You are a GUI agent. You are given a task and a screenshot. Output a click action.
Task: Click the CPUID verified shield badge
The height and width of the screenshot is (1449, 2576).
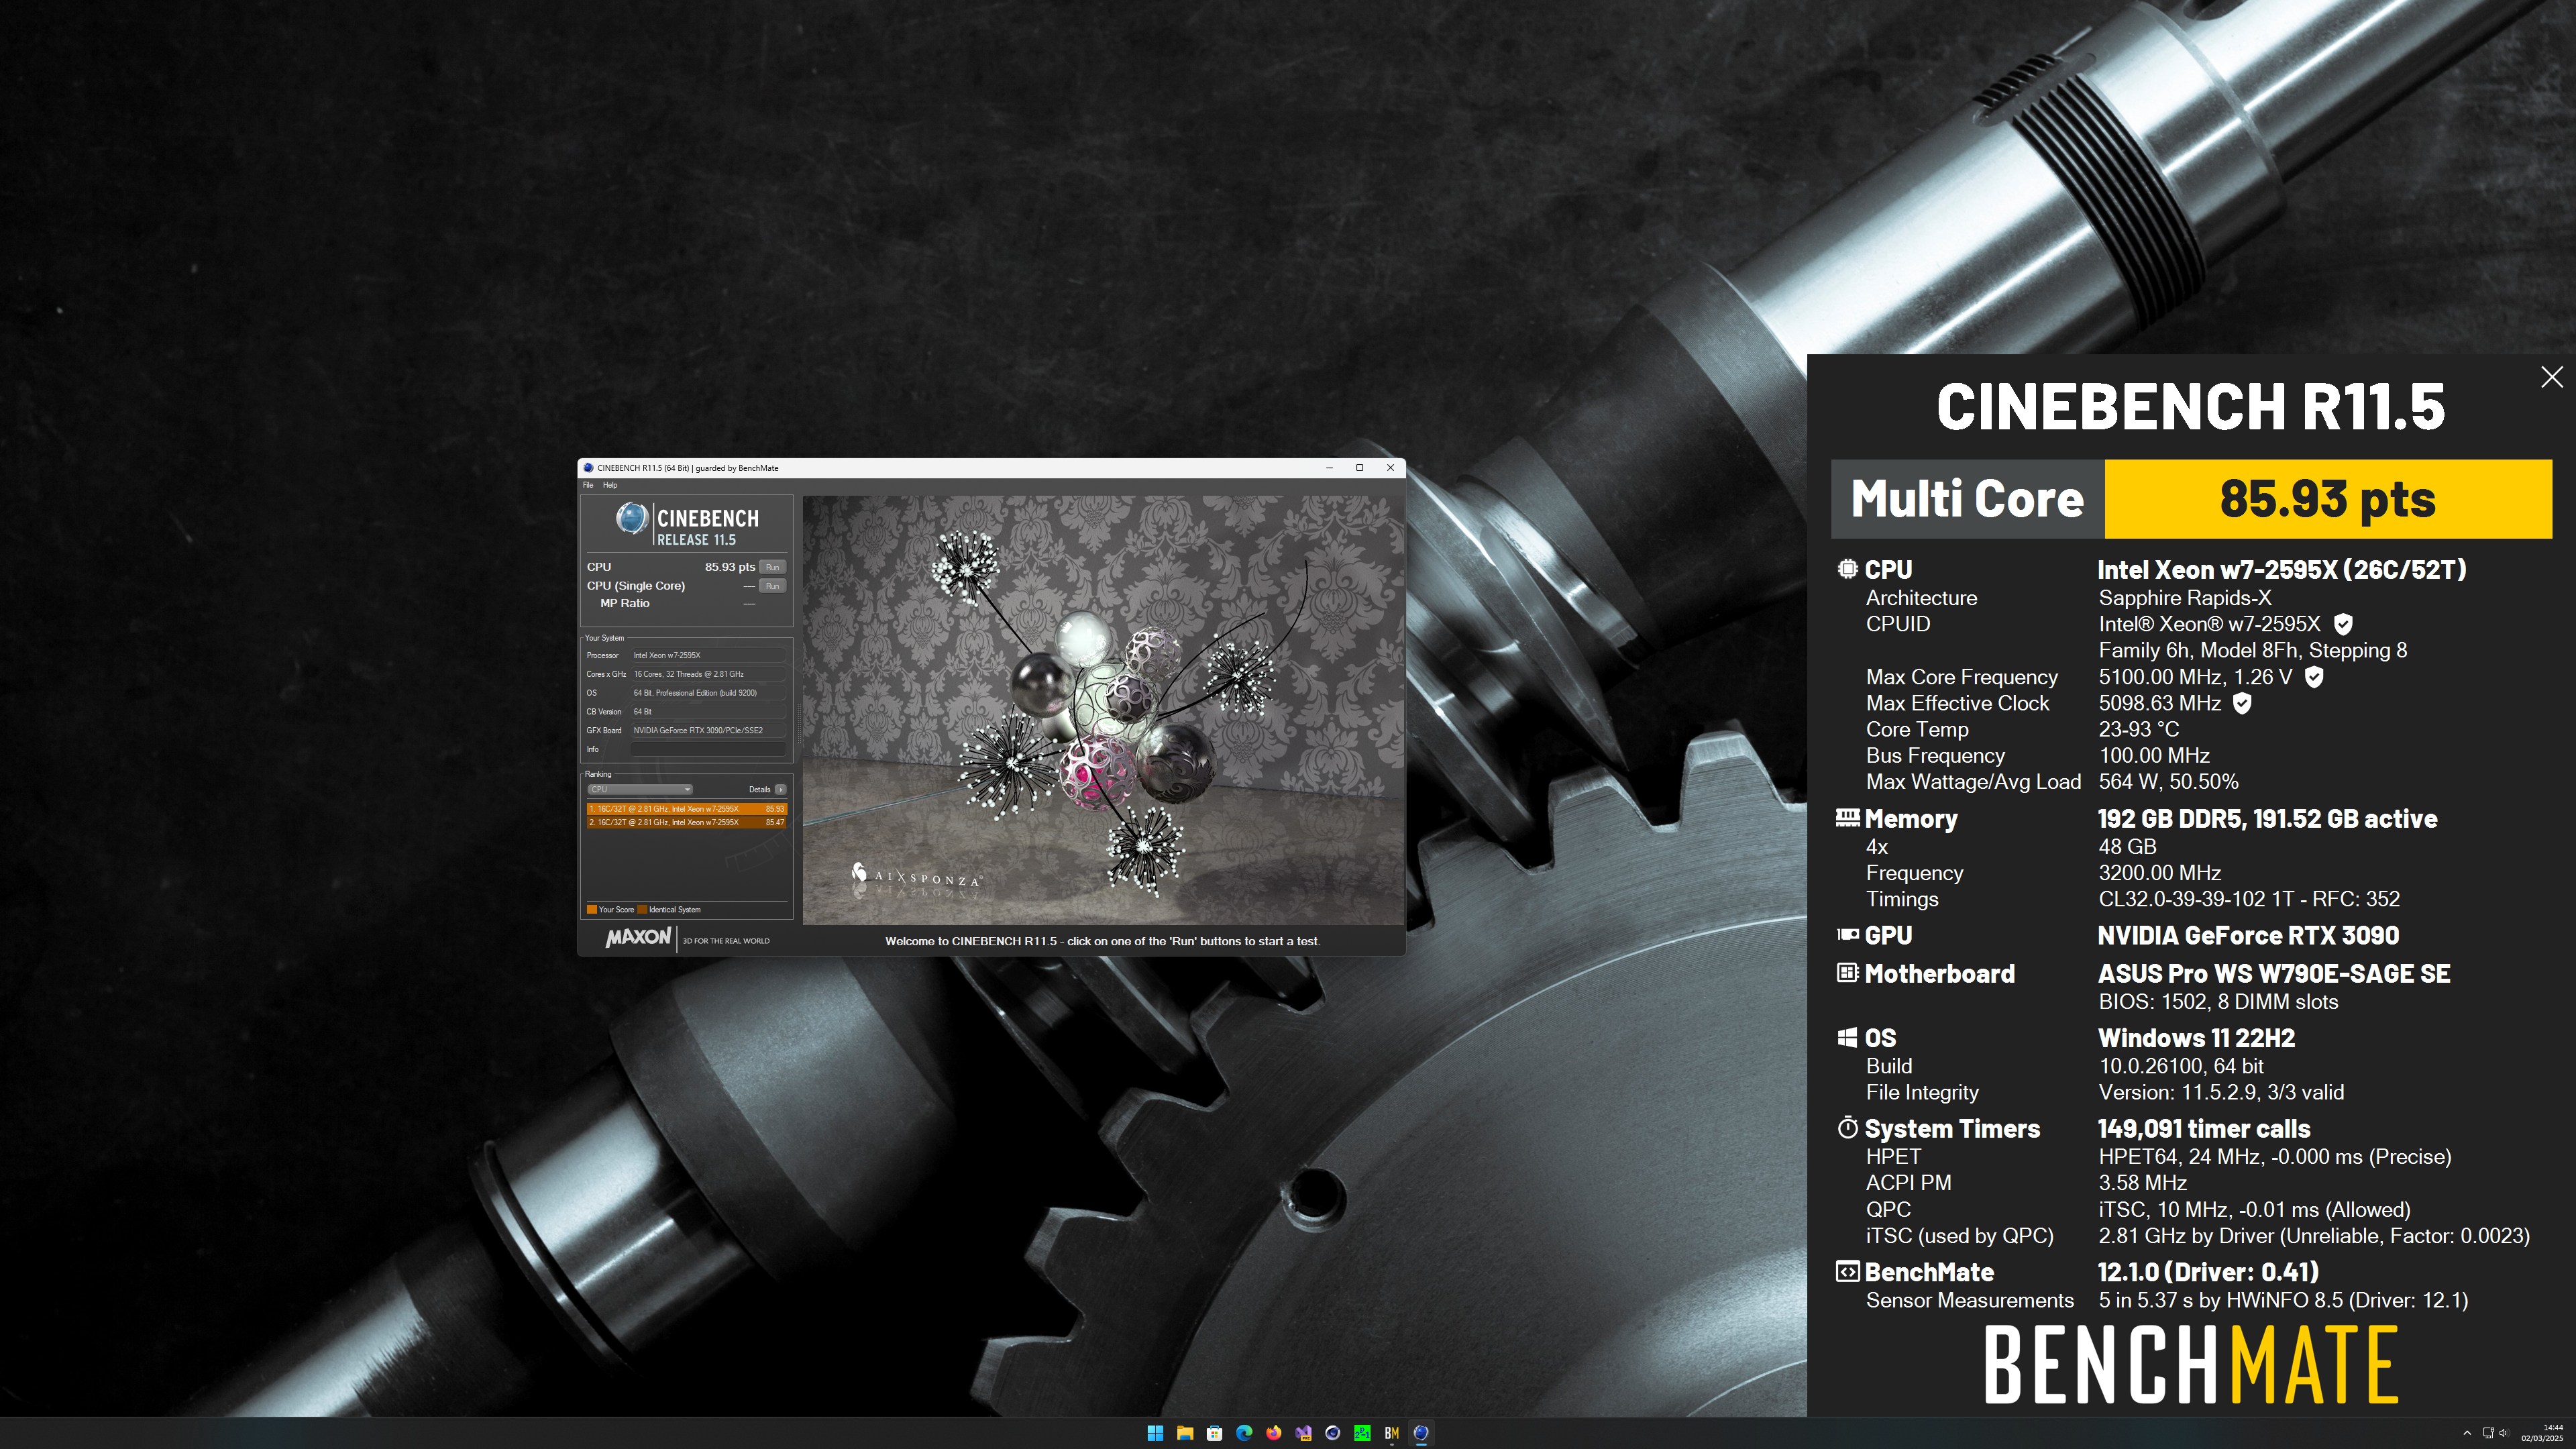[x=2342, y=624]
